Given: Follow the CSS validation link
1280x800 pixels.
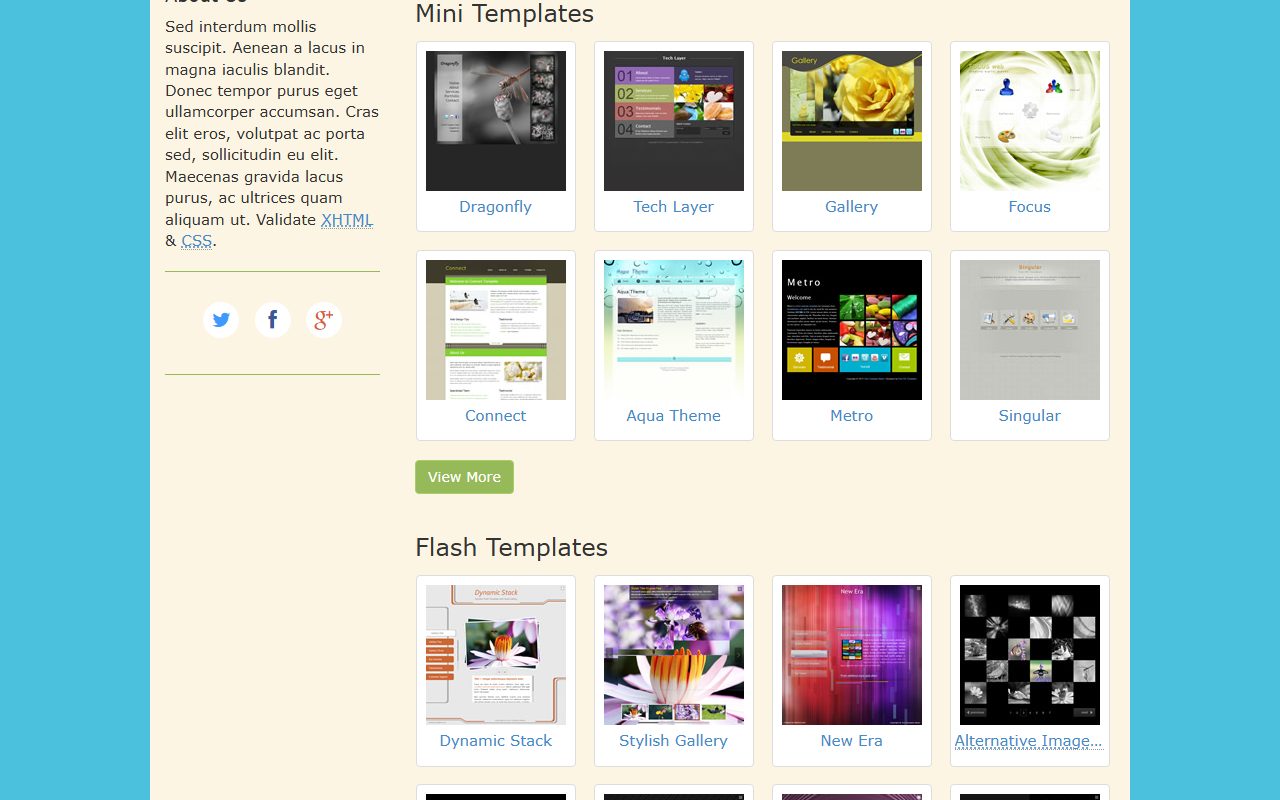Looking at the screenshot, I should pyautogui.click(x=197, y=241).
